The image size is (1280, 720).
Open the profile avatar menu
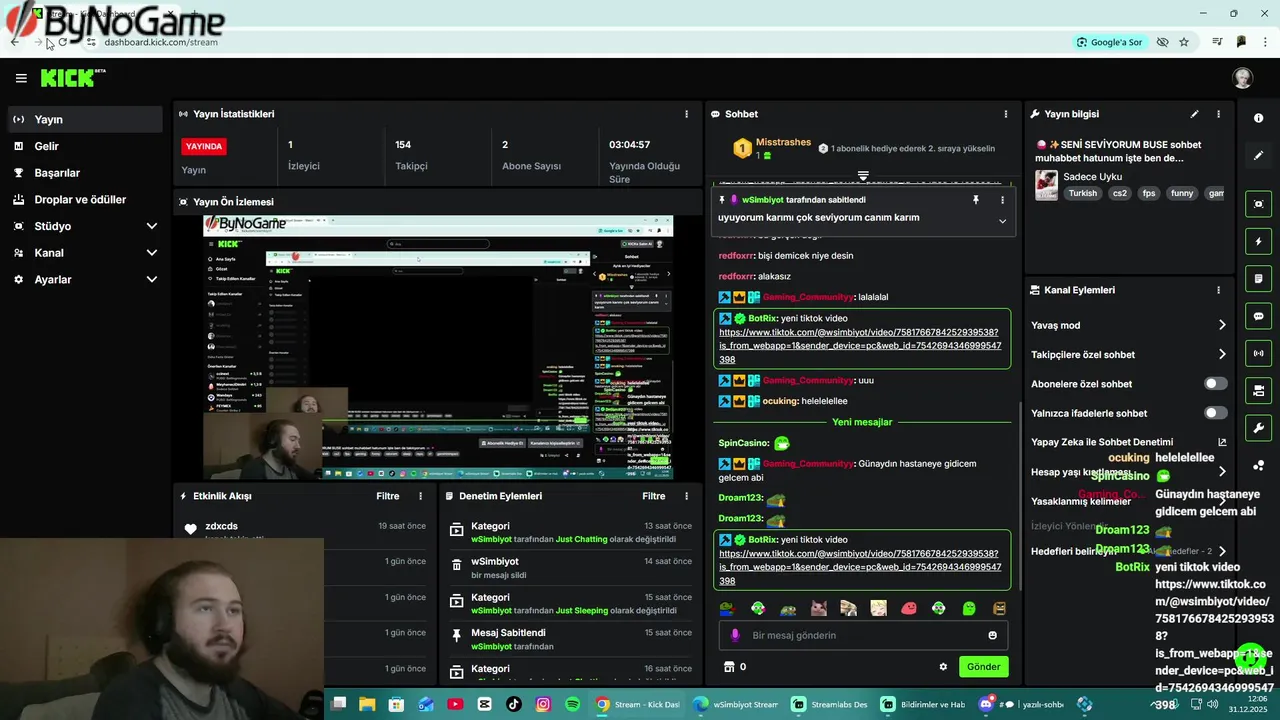coord(1243,78)
